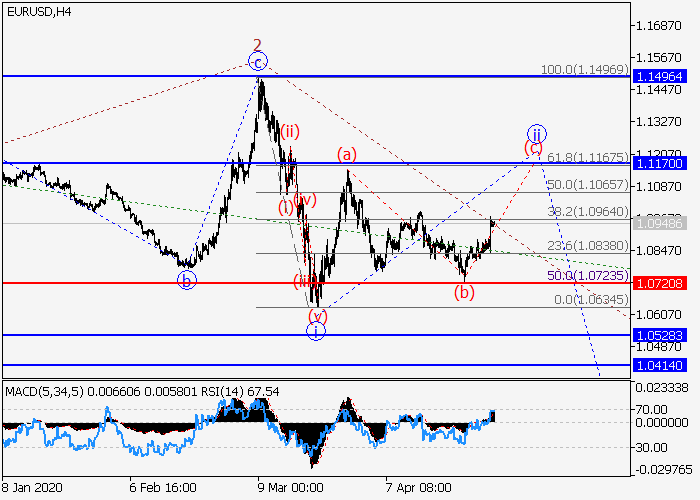Click the red (a) wave label

pos(346,154)
